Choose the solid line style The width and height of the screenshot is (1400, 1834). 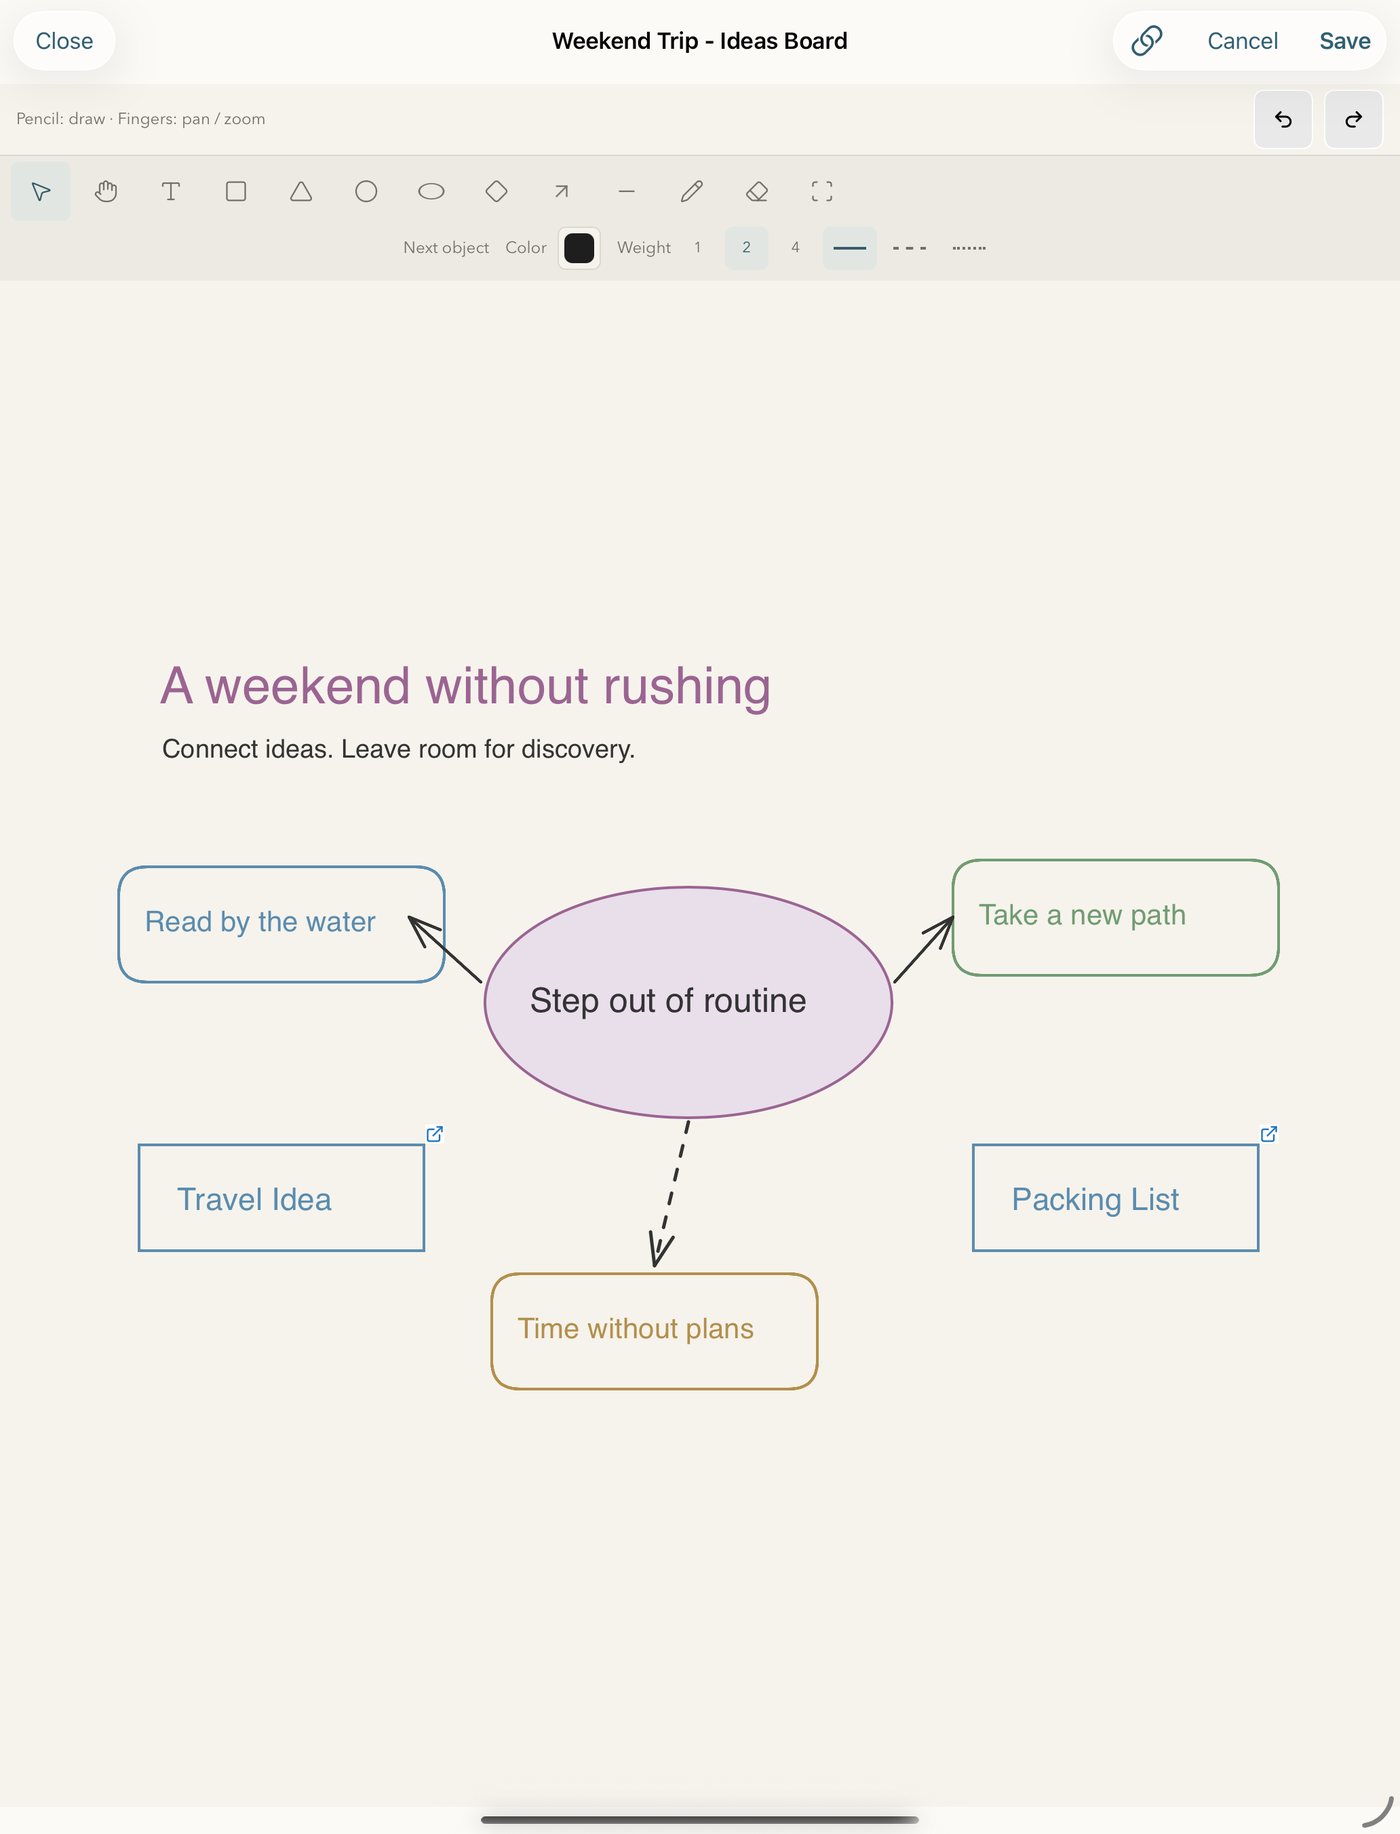850,248
